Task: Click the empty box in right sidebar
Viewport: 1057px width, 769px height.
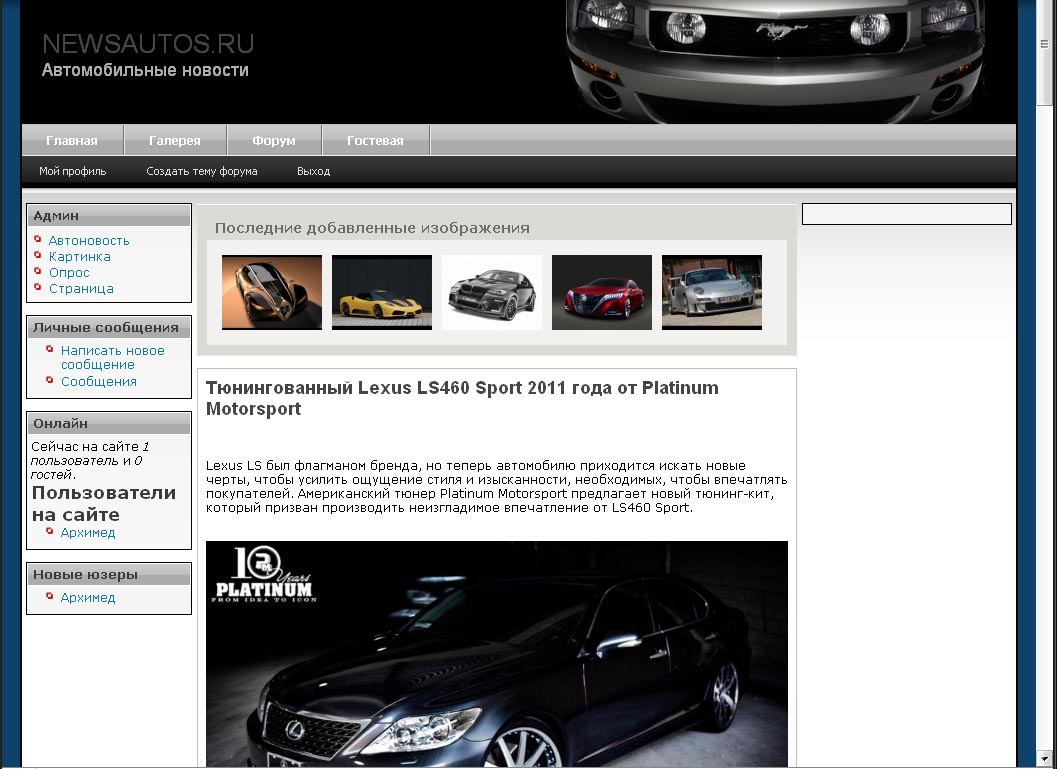Action: click(907, 214)
